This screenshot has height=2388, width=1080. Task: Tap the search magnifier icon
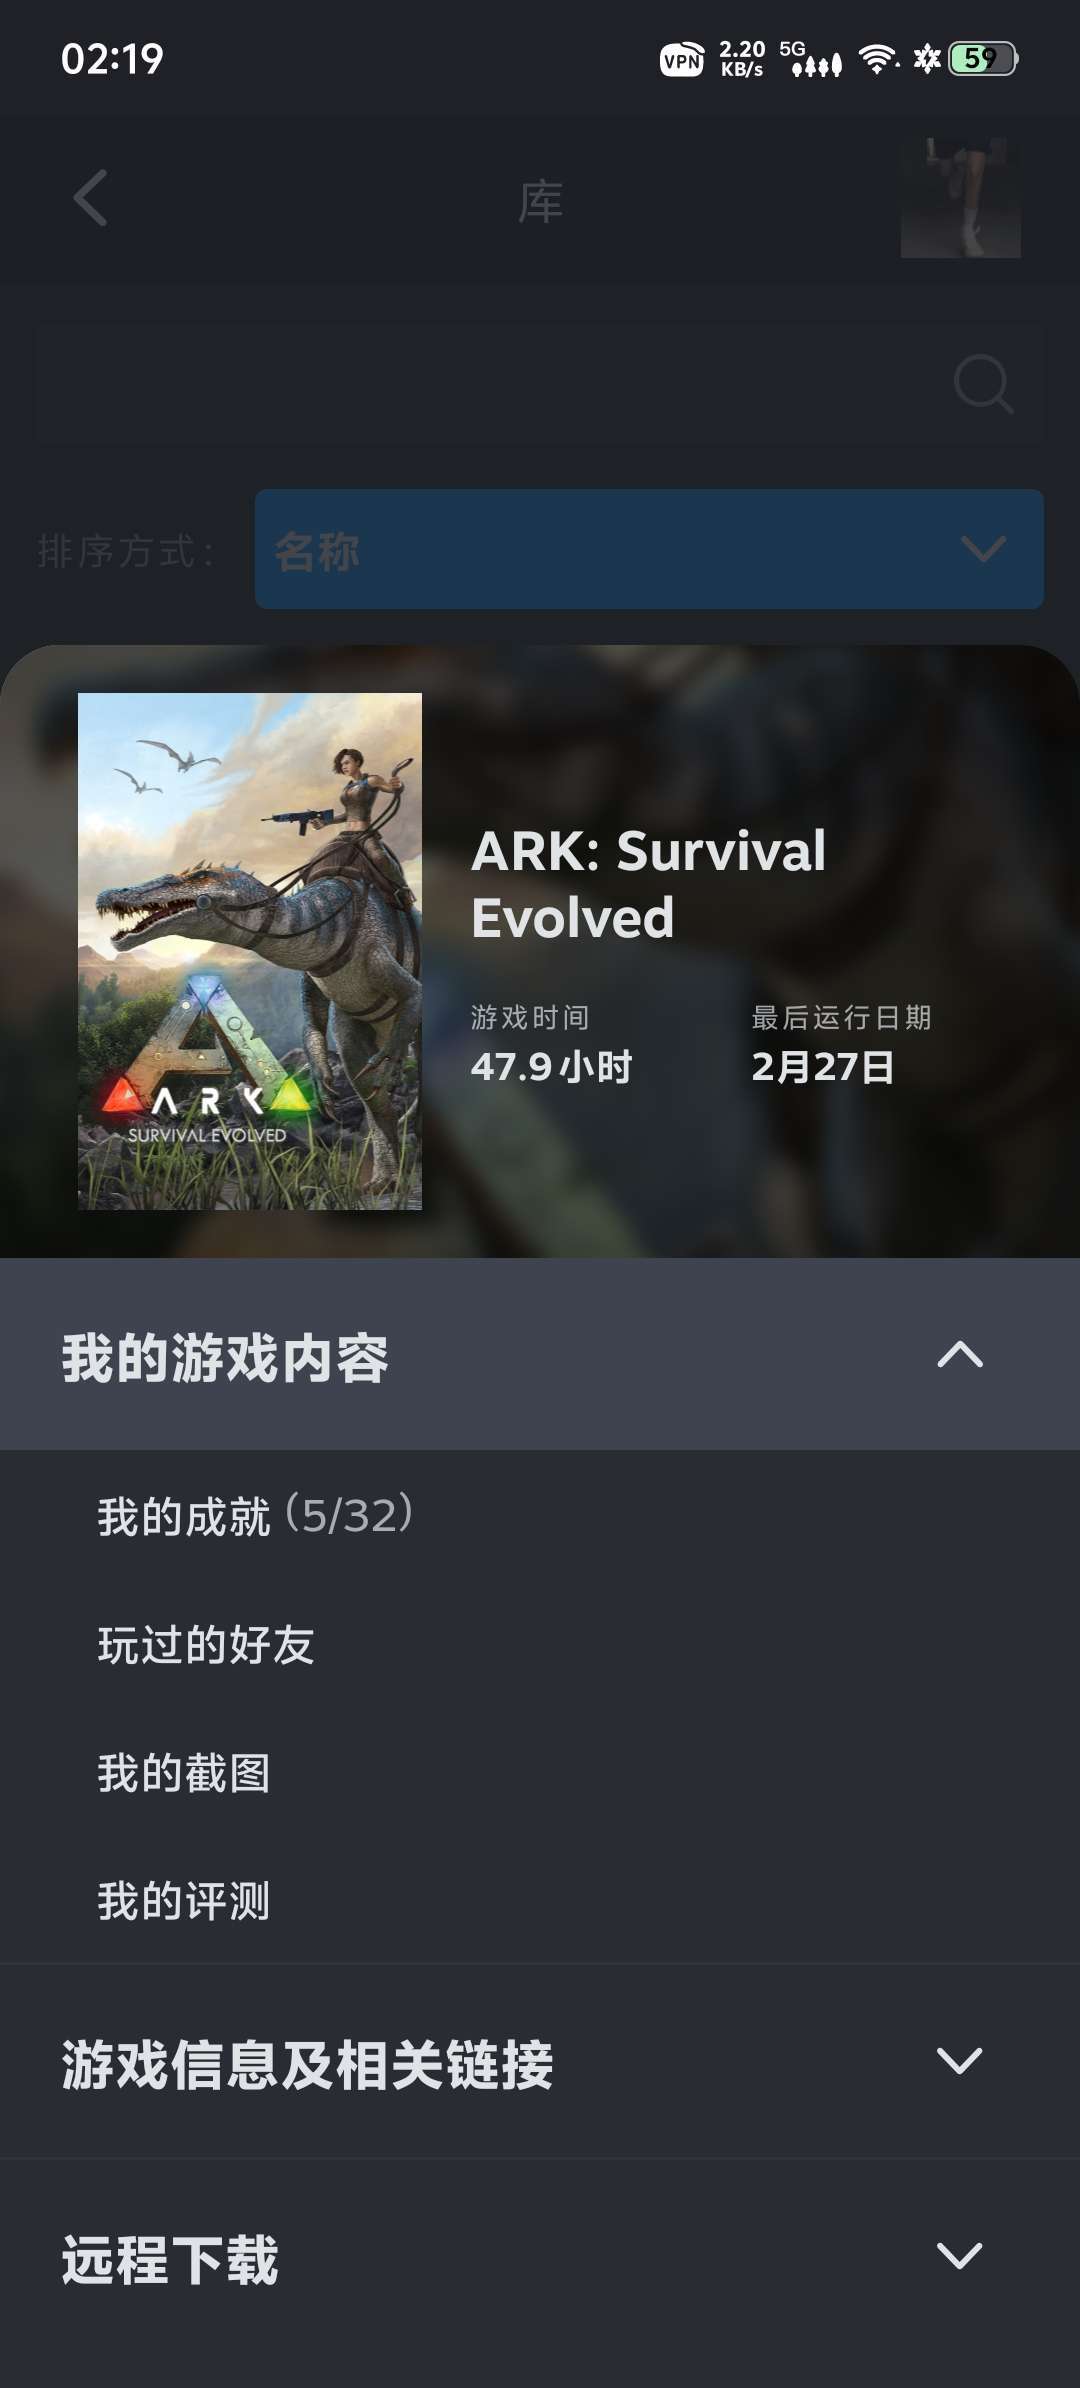click(x=983, y=383)
